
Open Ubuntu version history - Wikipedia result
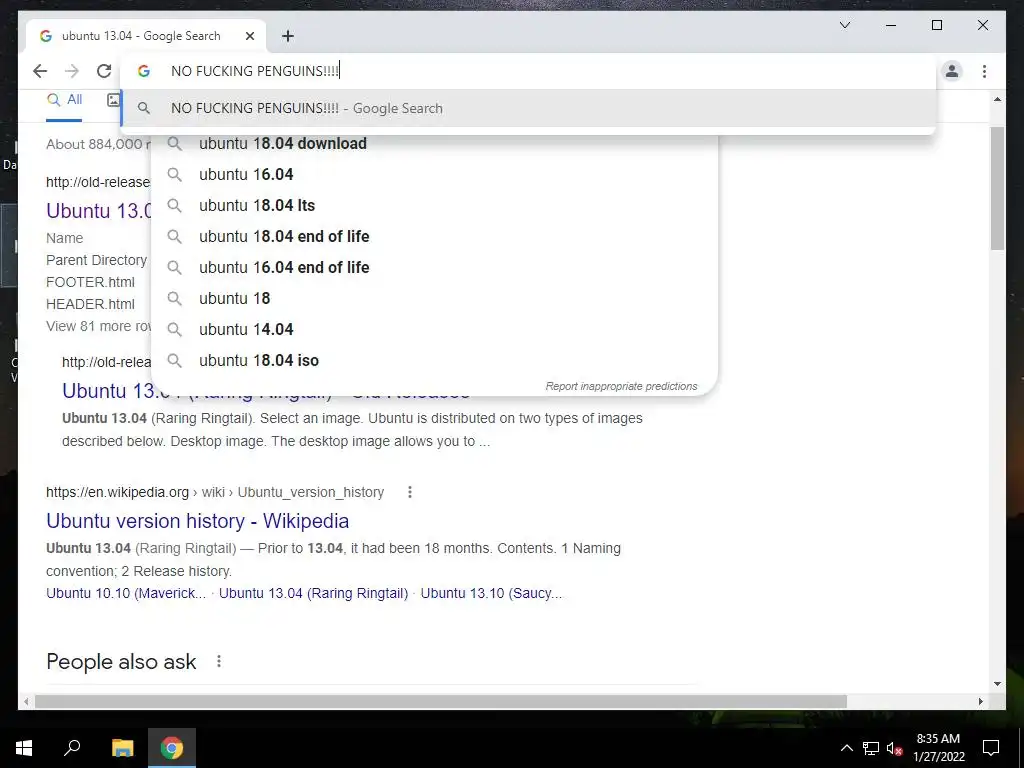click(197, 521)
